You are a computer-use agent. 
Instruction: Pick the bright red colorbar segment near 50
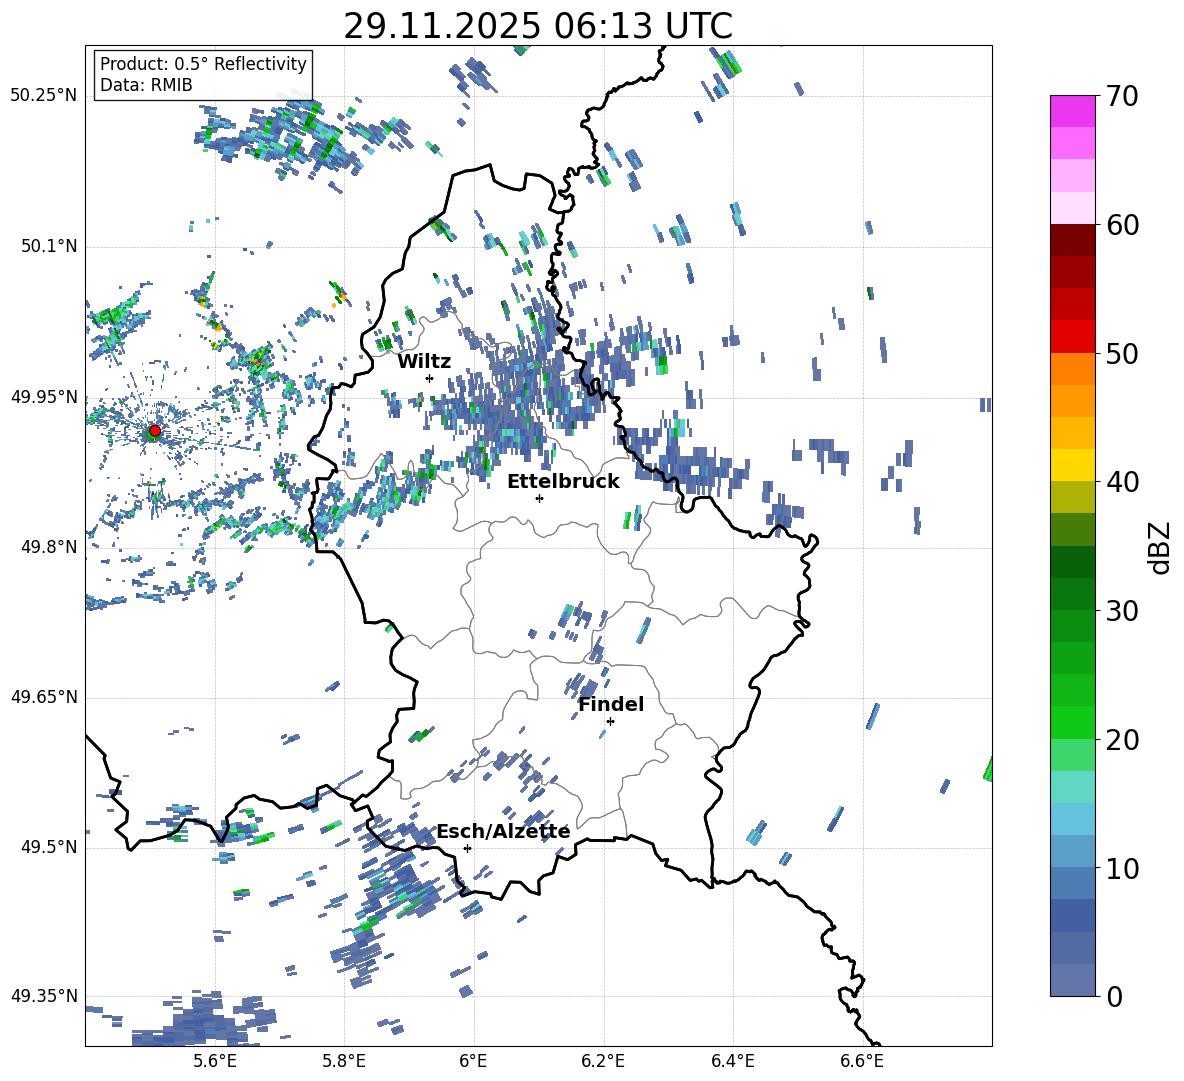coord(1072,337)
